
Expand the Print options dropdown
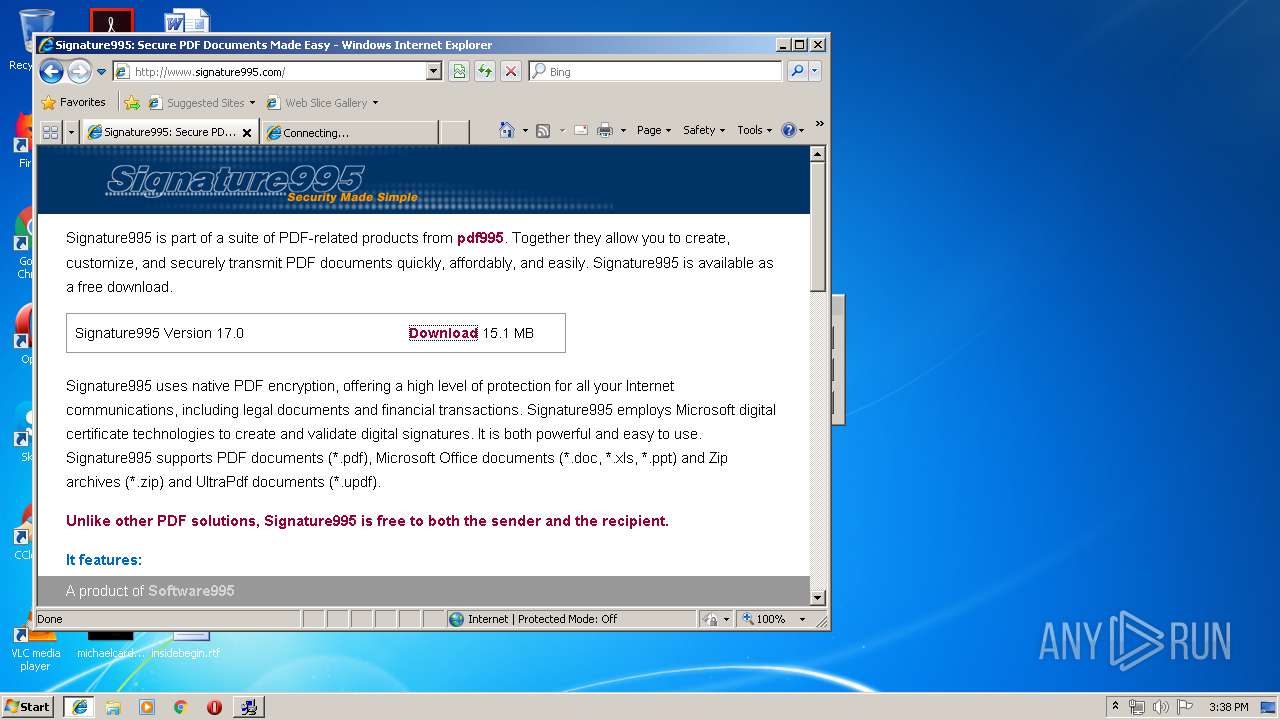[x=623, y=130]
